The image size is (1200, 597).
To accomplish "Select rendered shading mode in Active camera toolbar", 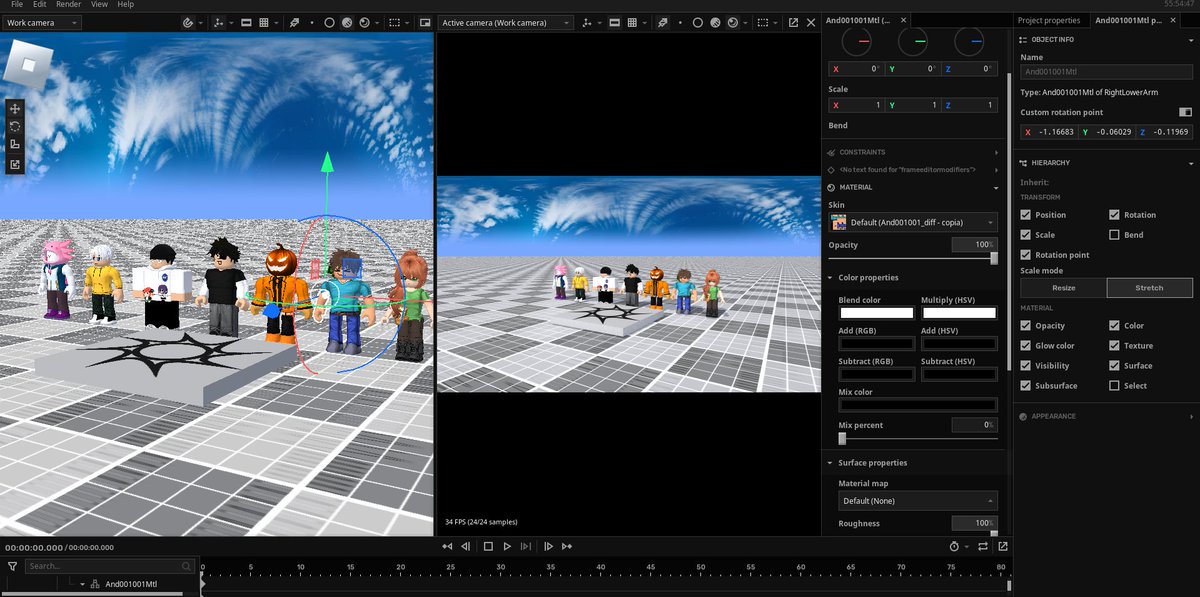I will 733,22.
